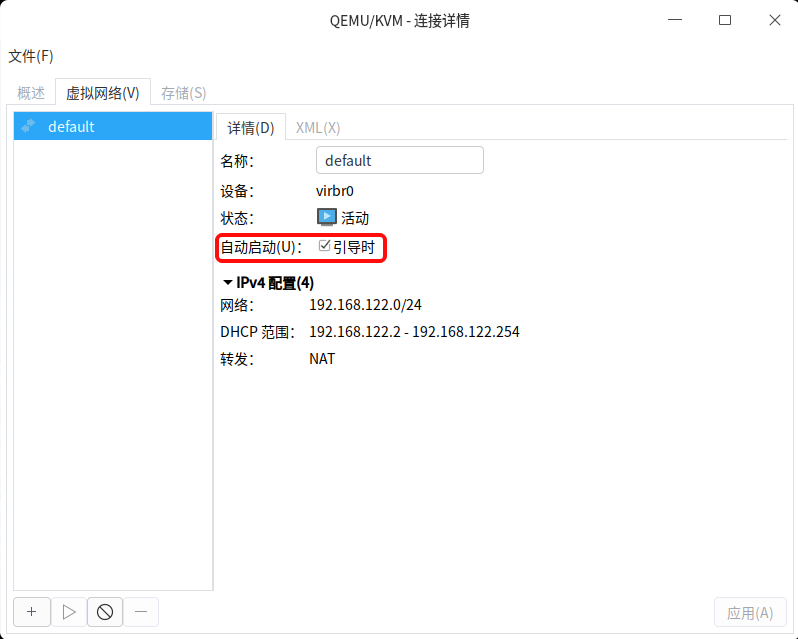This screenshot has height=639, width=798.
Task: Select the 虚拟网络(V) tab
Action: click(103, 93)
